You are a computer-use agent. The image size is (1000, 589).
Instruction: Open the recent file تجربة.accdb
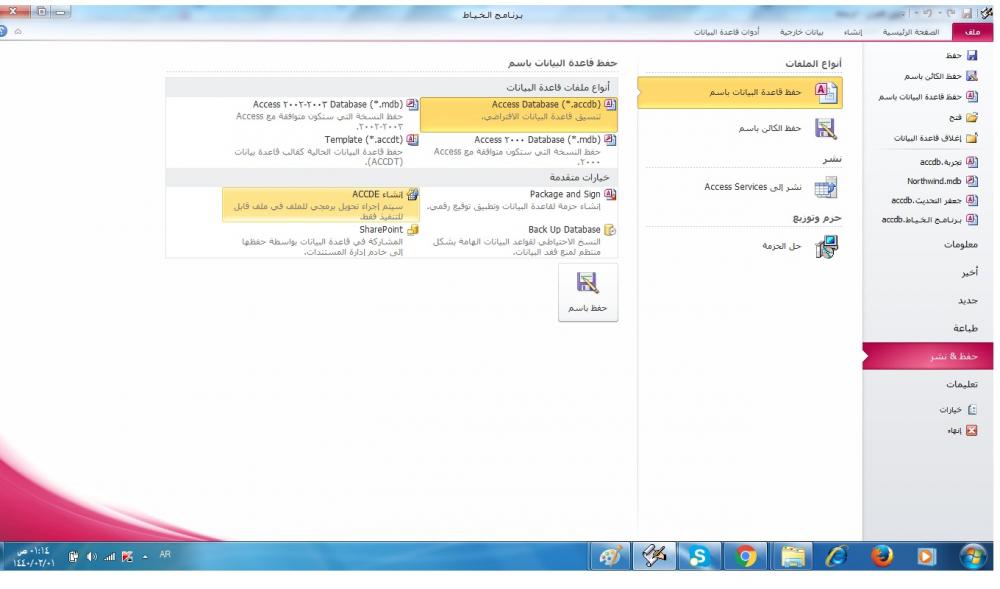pos(948,163)
